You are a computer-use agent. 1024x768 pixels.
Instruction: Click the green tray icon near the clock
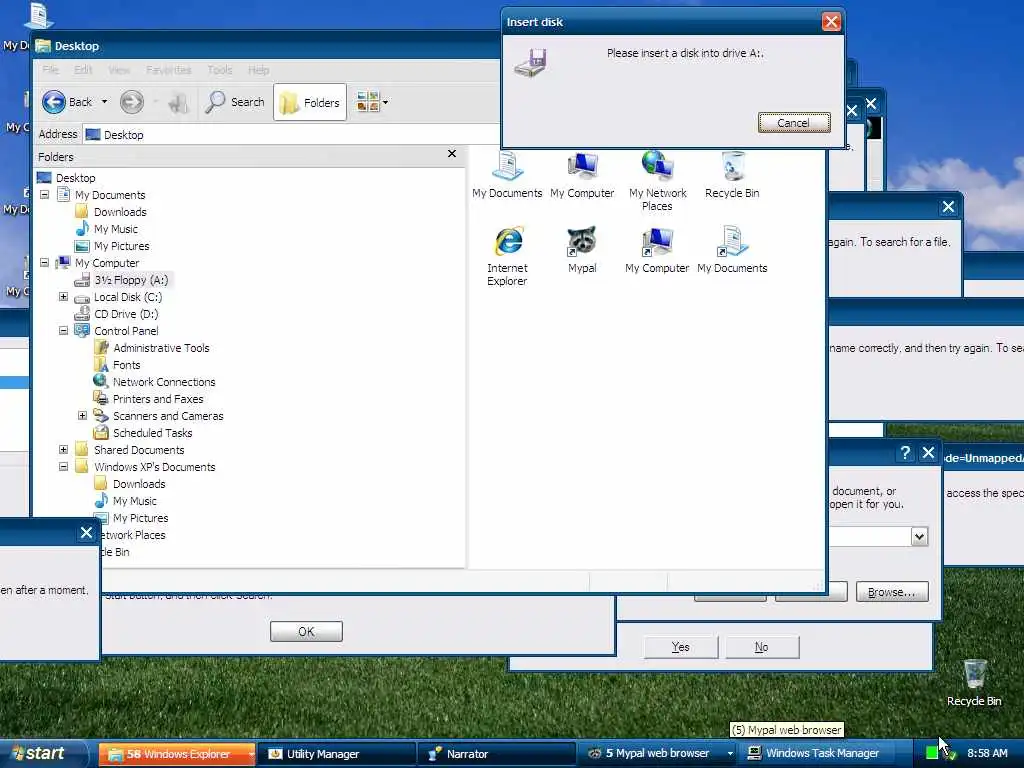pos(932,753)
